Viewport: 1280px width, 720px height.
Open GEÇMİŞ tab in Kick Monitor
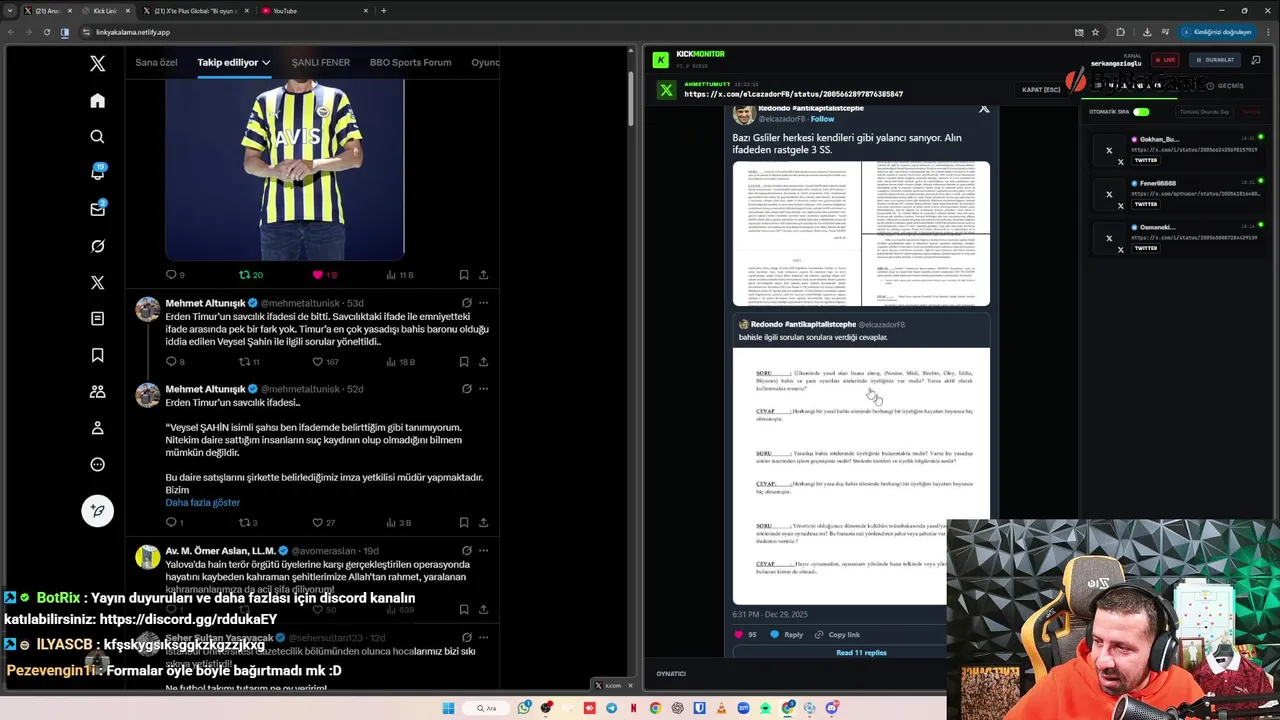[1225, 85]
